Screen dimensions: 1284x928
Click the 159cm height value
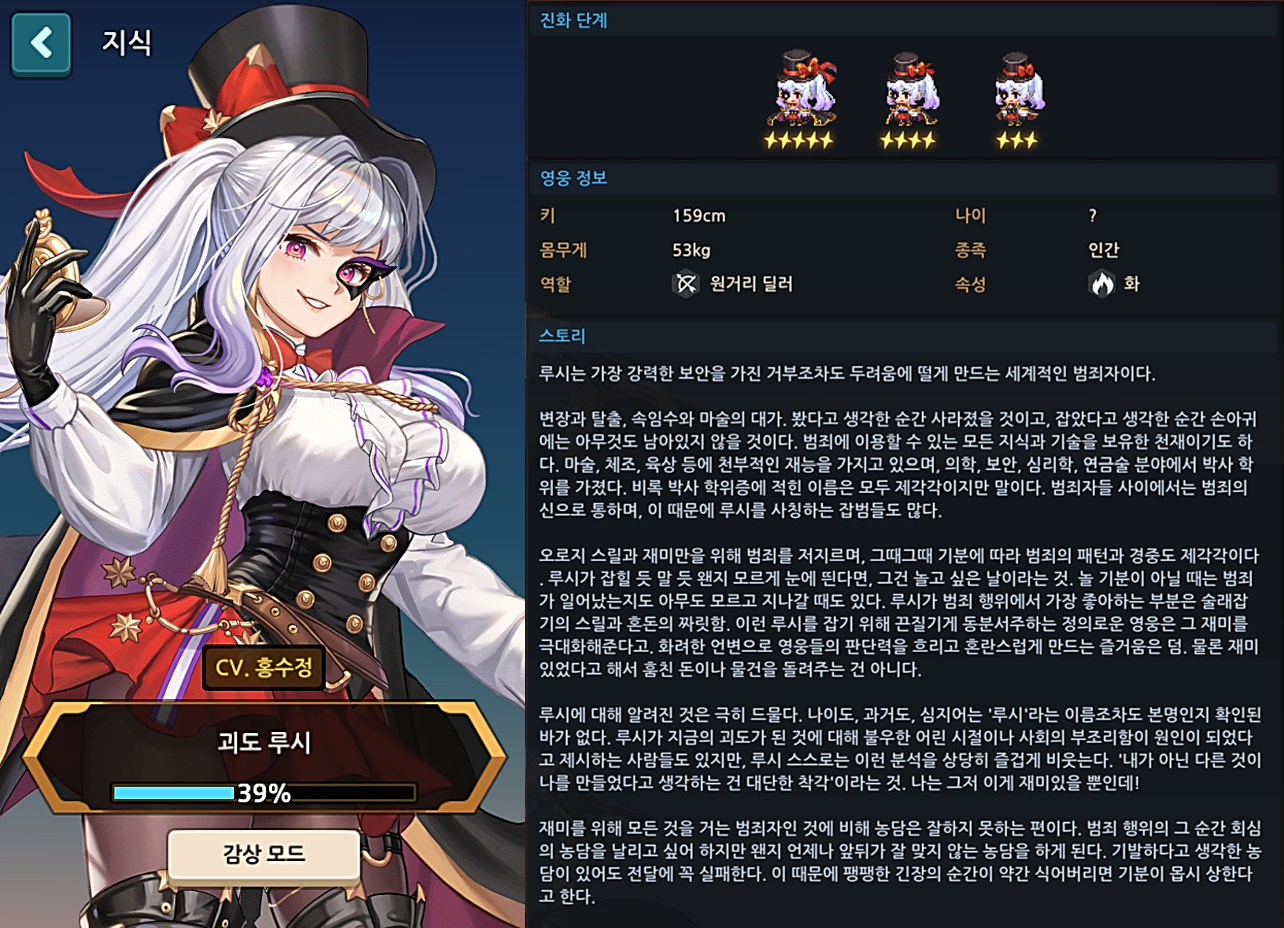coord(699,215)
